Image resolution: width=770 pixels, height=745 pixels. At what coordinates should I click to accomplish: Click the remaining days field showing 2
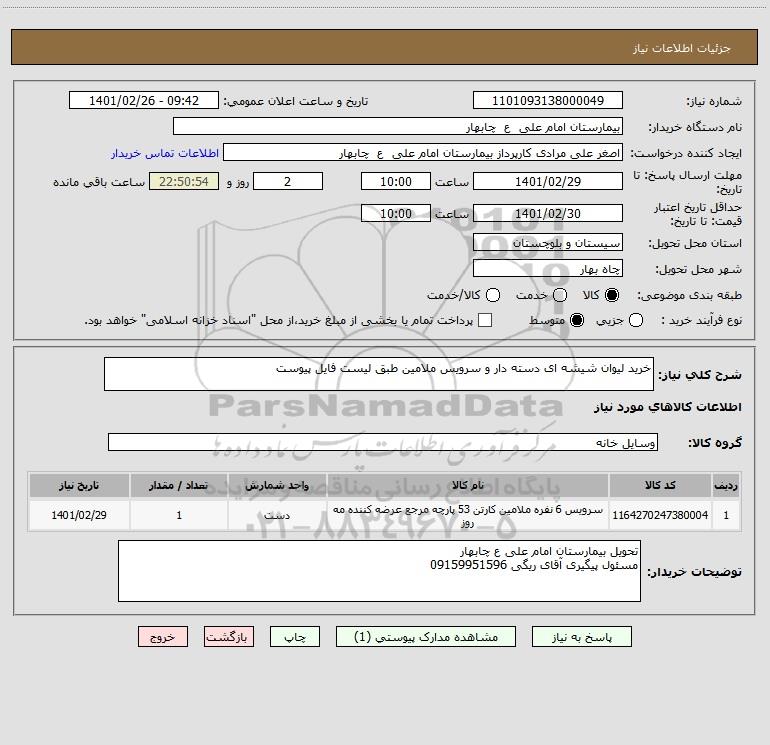(288, 181)
